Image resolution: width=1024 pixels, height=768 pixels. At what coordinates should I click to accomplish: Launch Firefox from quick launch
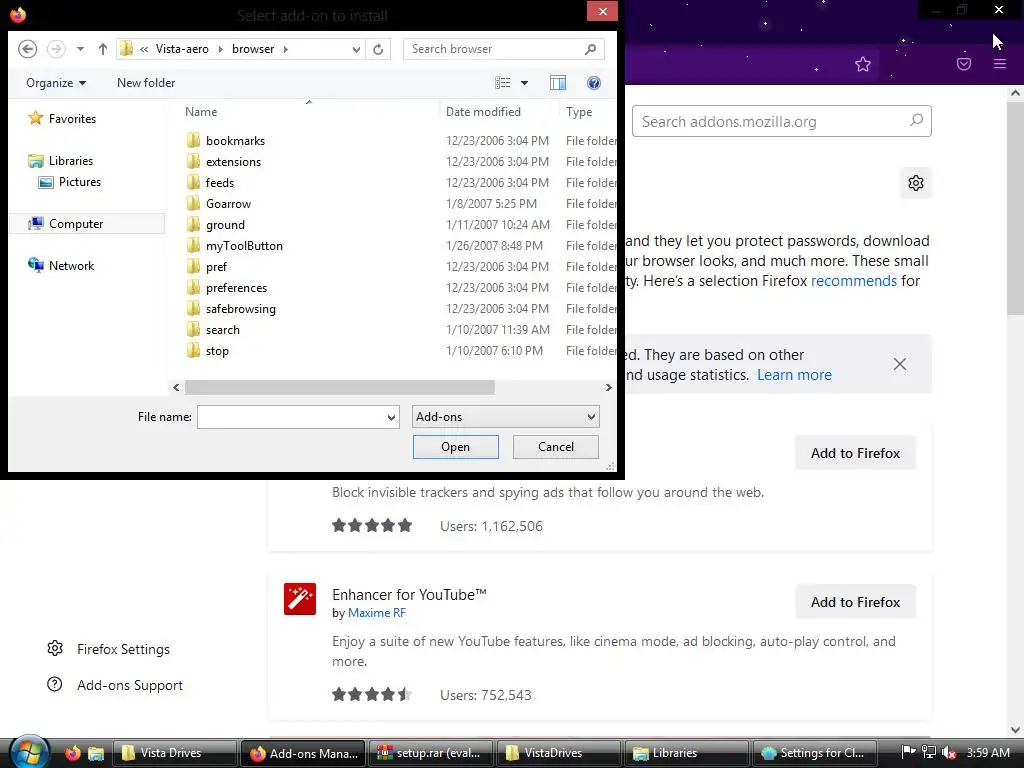(x=72, y=753)
